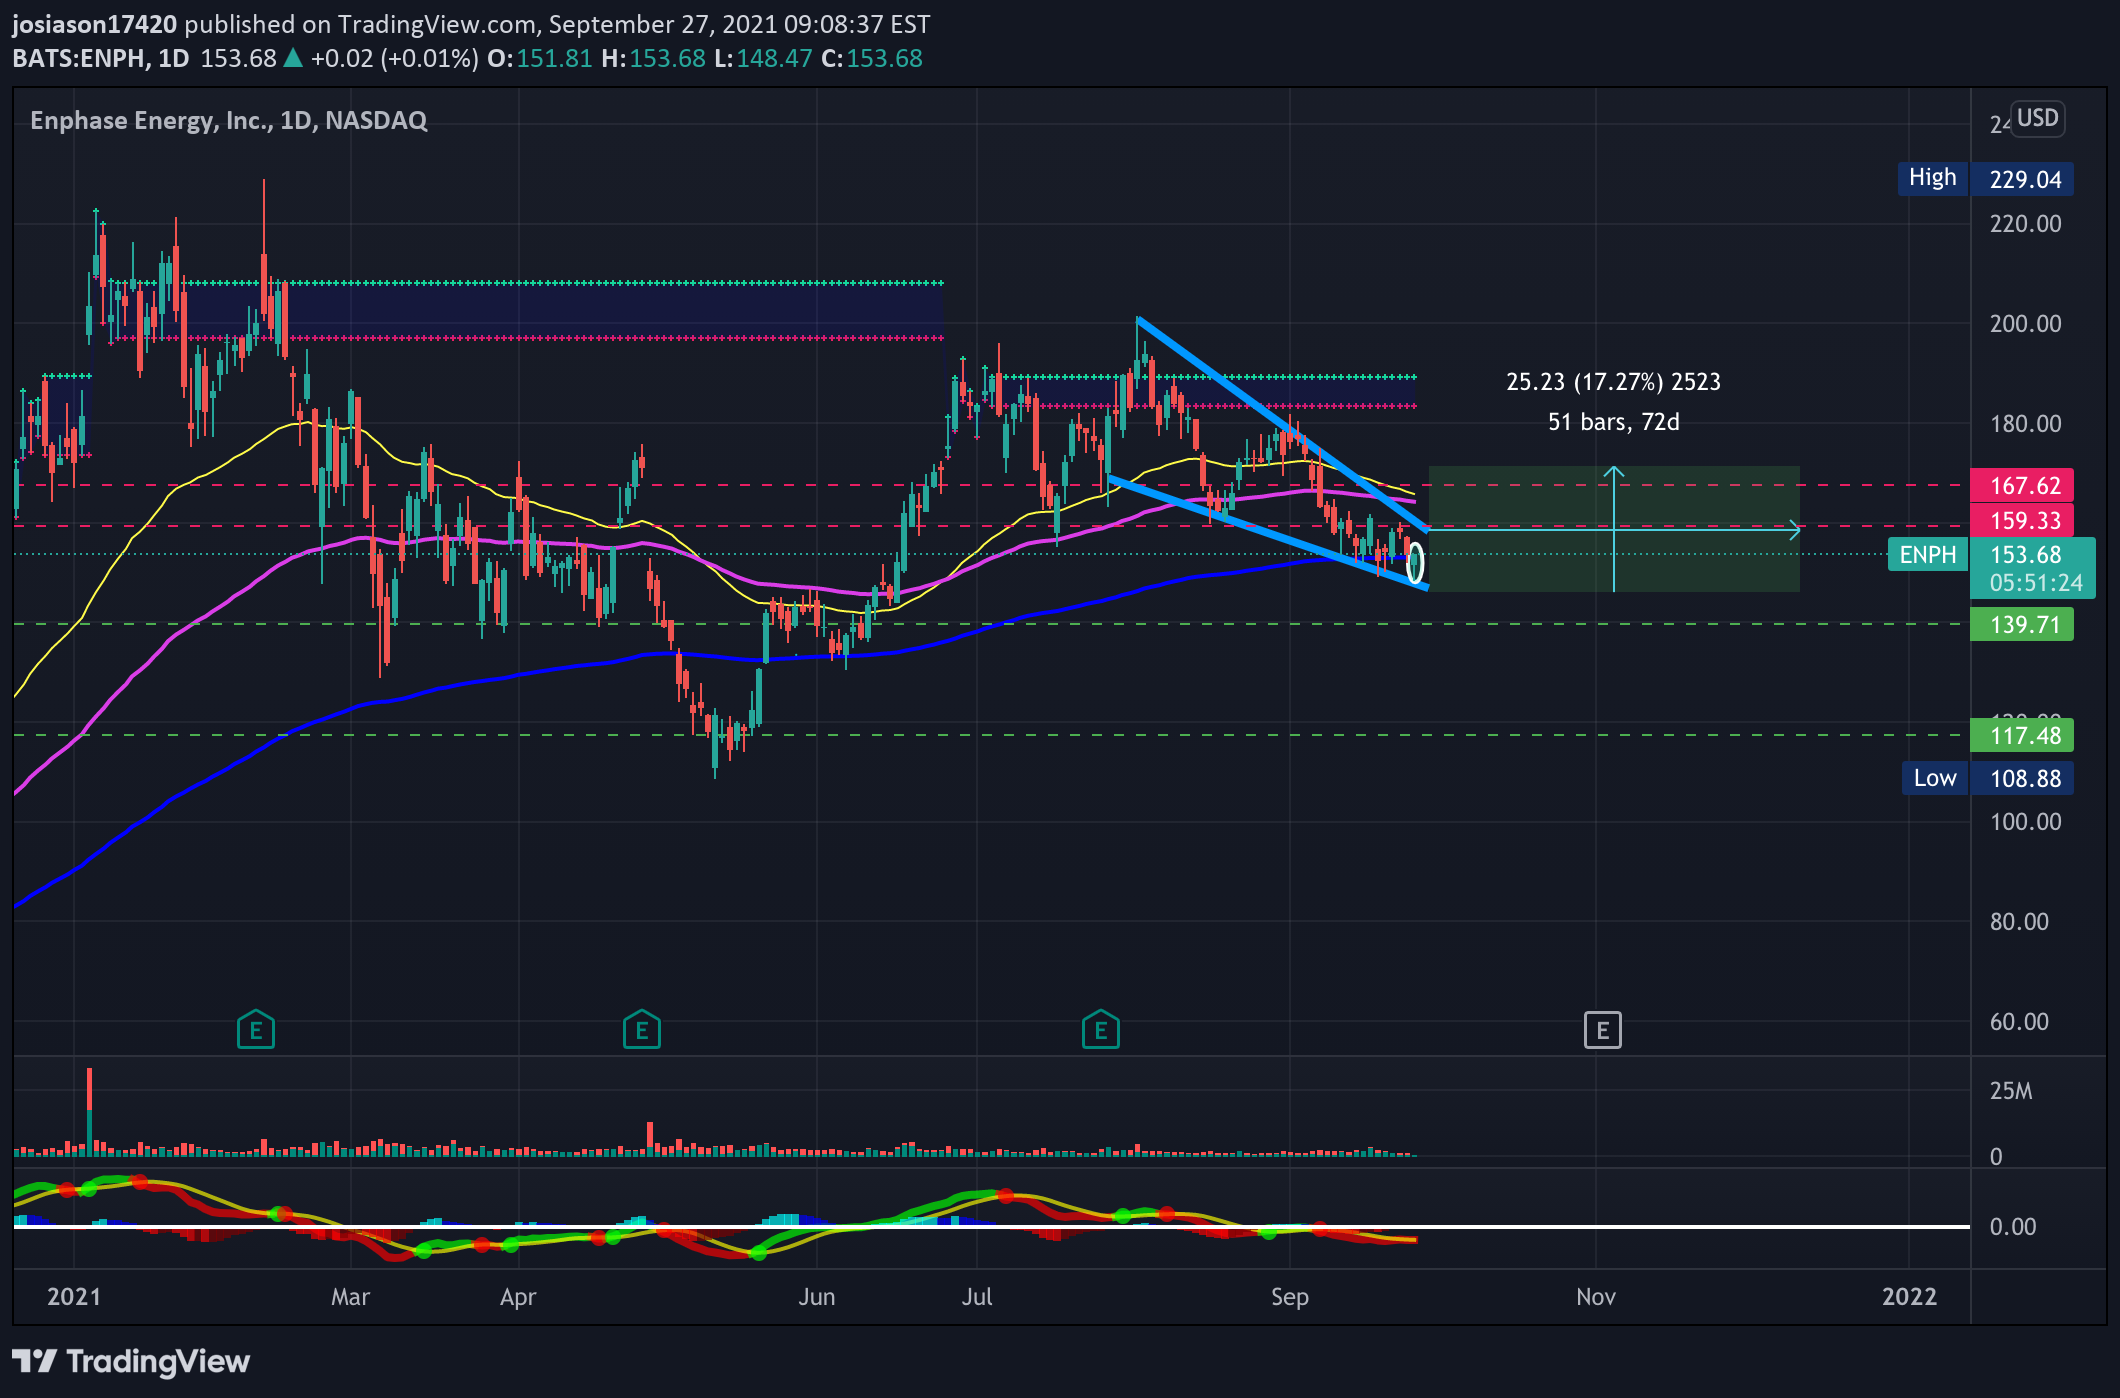2120x1398 pixels.
Task: Click josiason17420 author name
Action: pos(94,24)
